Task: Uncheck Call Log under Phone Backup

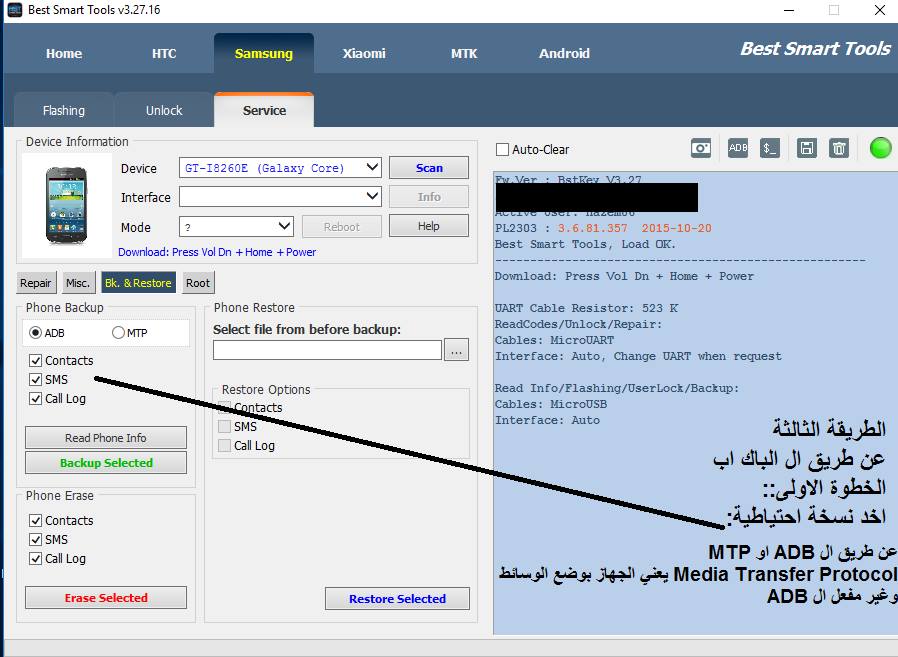Action: [x=36, y=398]
